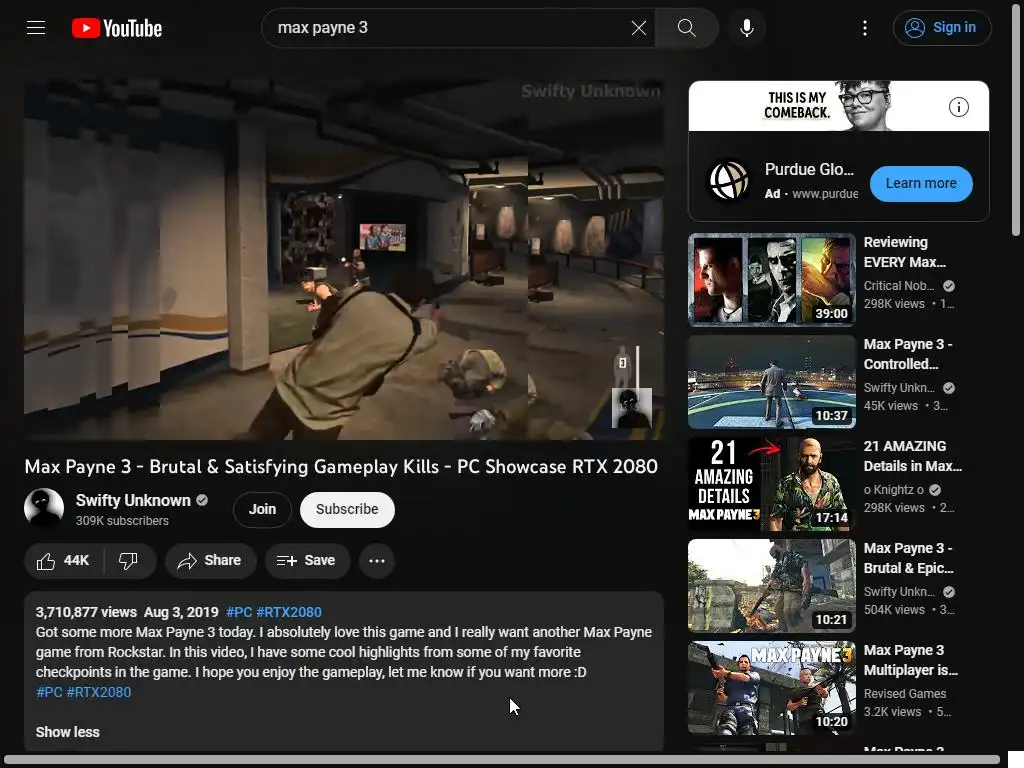Clear the search box with X
The height and width of the screenshot is (768, 1024).
tap(639, 27)
